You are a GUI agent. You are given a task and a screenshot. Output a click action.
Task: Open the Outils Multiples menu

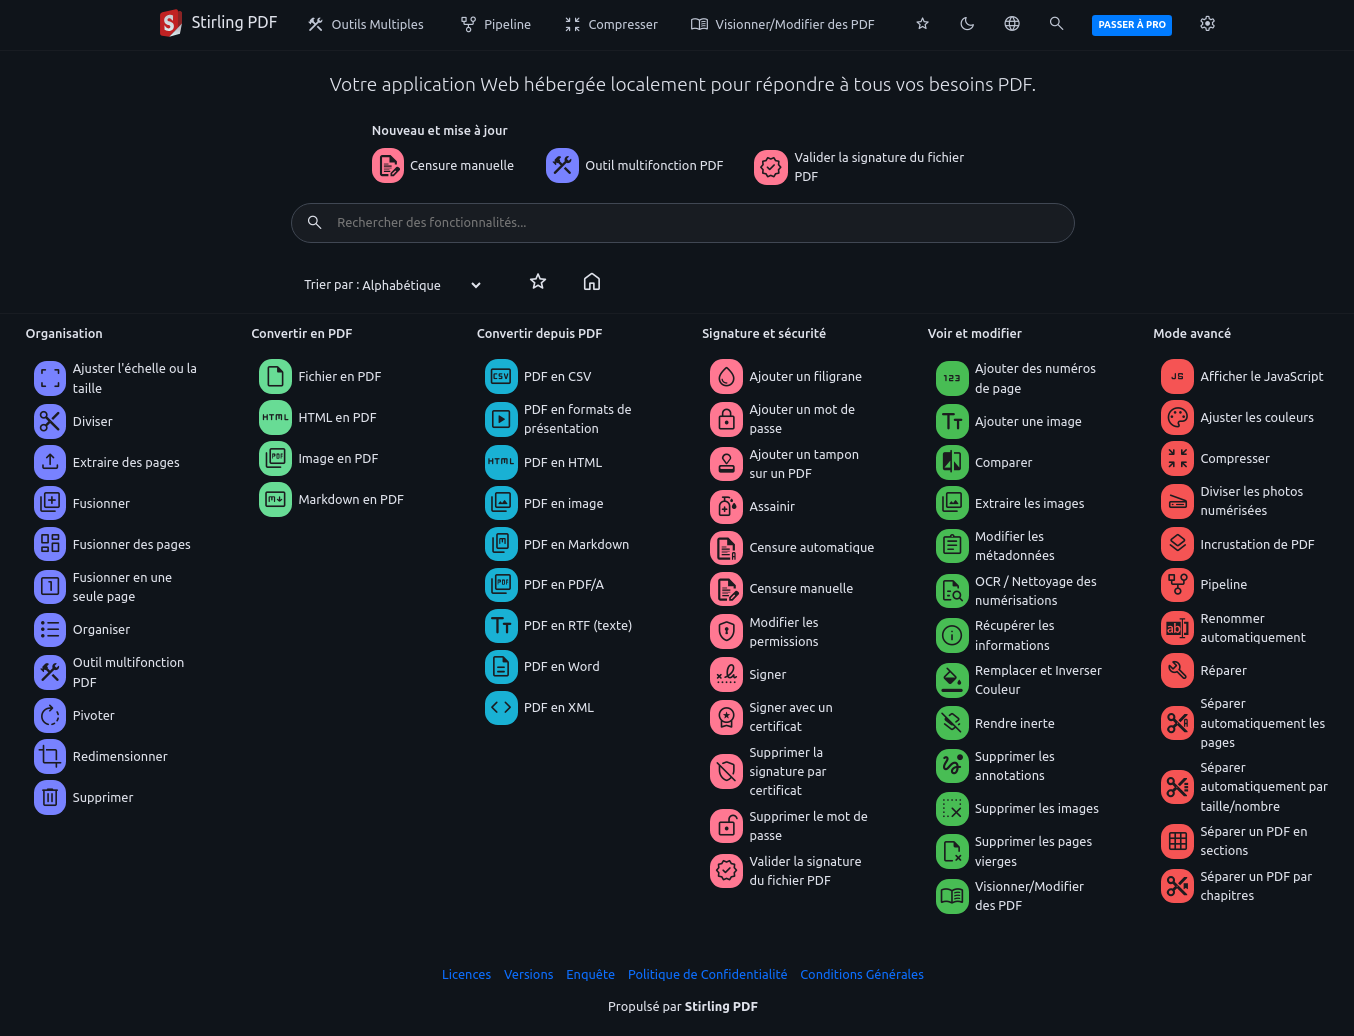(x=365, y=24)
